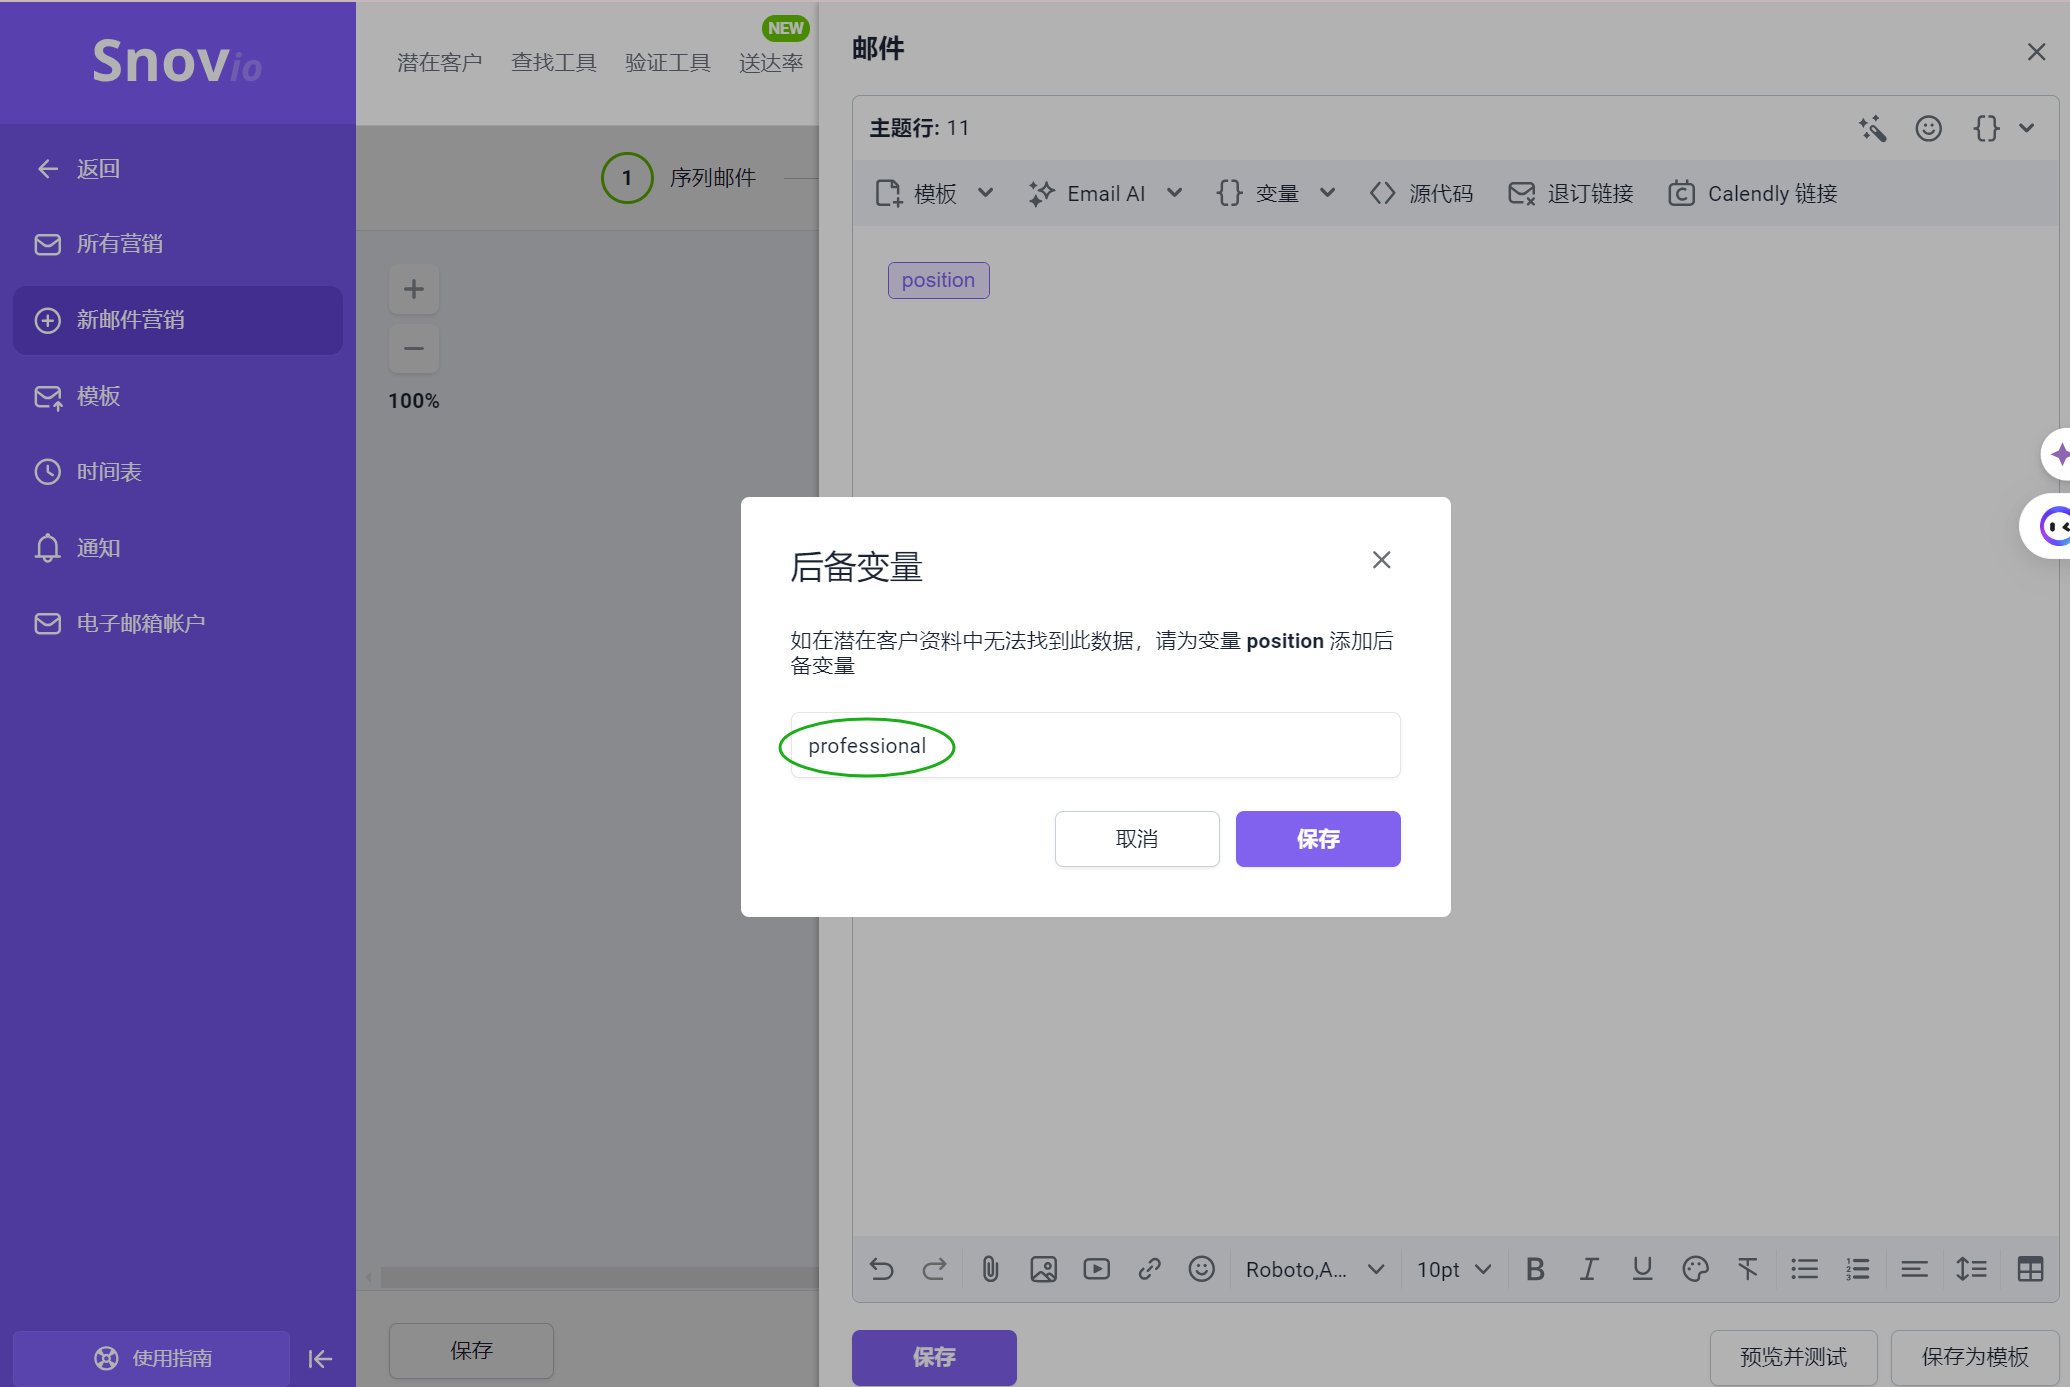Open the 潜在客户 top tab
2070x1387 pixels.
pos(439,63)
